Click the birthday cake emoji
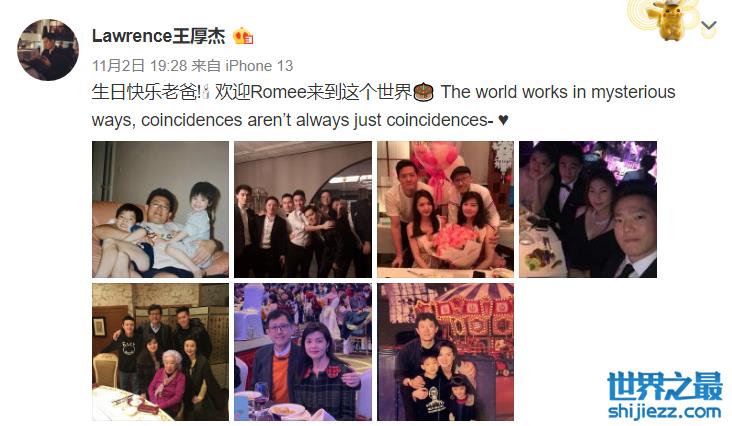This screenshot has width=732, height=426. click(424, 92)
